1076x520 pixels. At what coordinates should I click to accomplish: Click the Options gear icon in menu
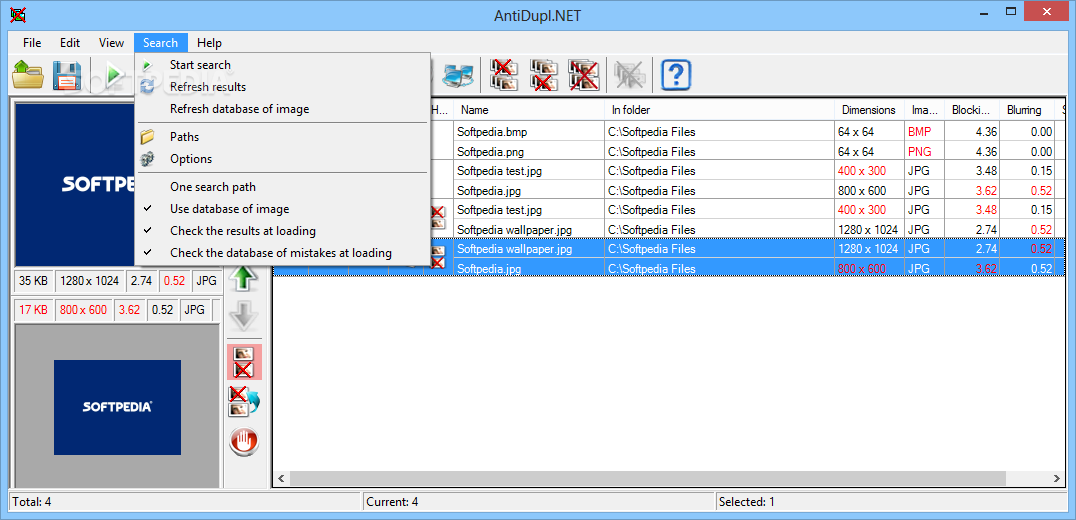click(147, 158)
